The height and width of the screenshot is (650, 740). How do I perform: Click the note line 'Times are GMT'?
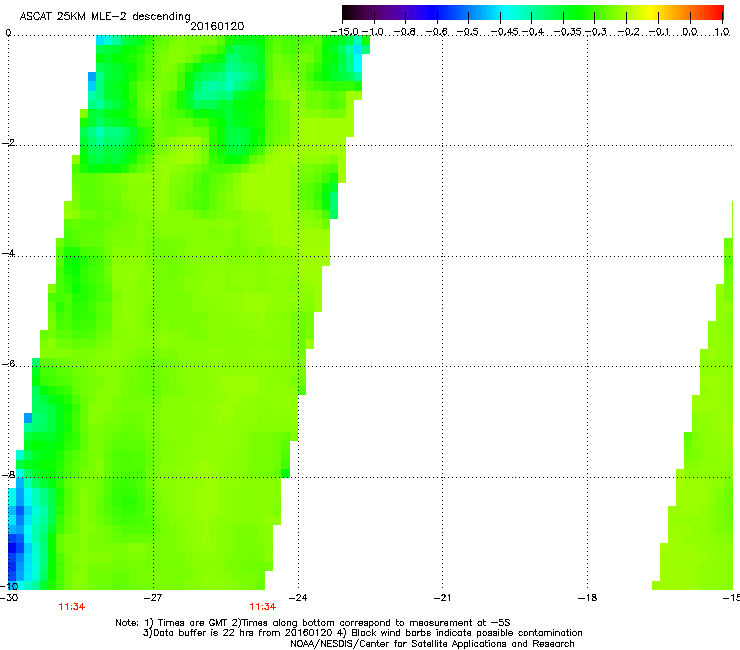tap(193, 623)
